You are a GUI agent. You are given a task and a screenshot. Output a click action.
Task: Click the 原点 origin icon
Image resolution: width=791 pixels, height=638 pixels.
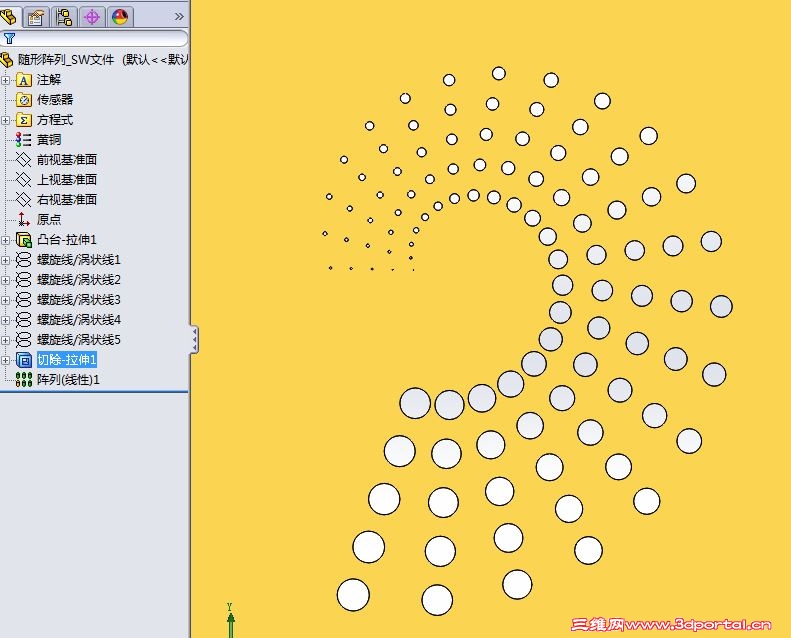[x=24, y=219]
